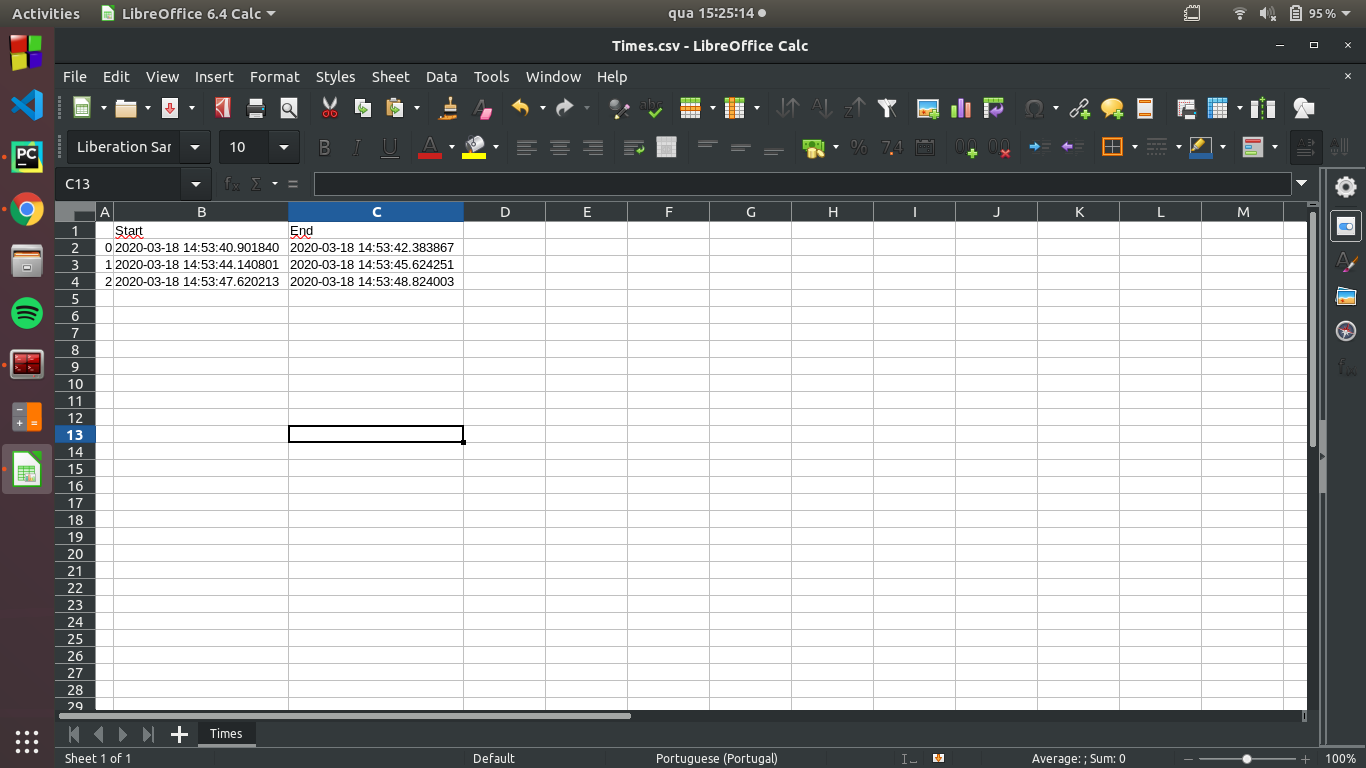This screenshot has height=768, width=1366.
Task: Select the Times sheet tab
Action: 226,733
